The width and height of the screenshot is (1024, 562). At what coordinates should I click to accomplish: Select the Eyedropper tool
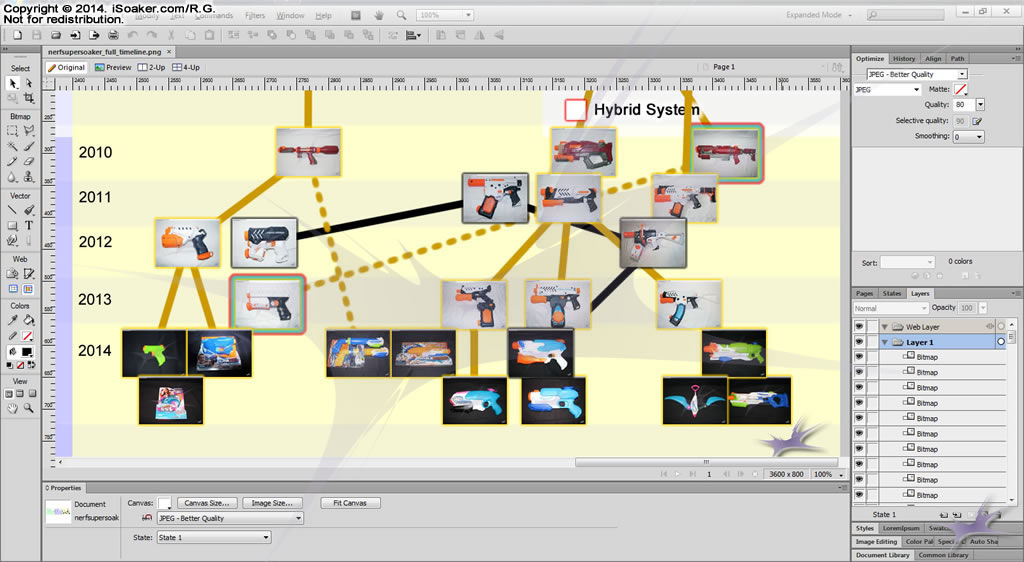[x=12, y=320]
